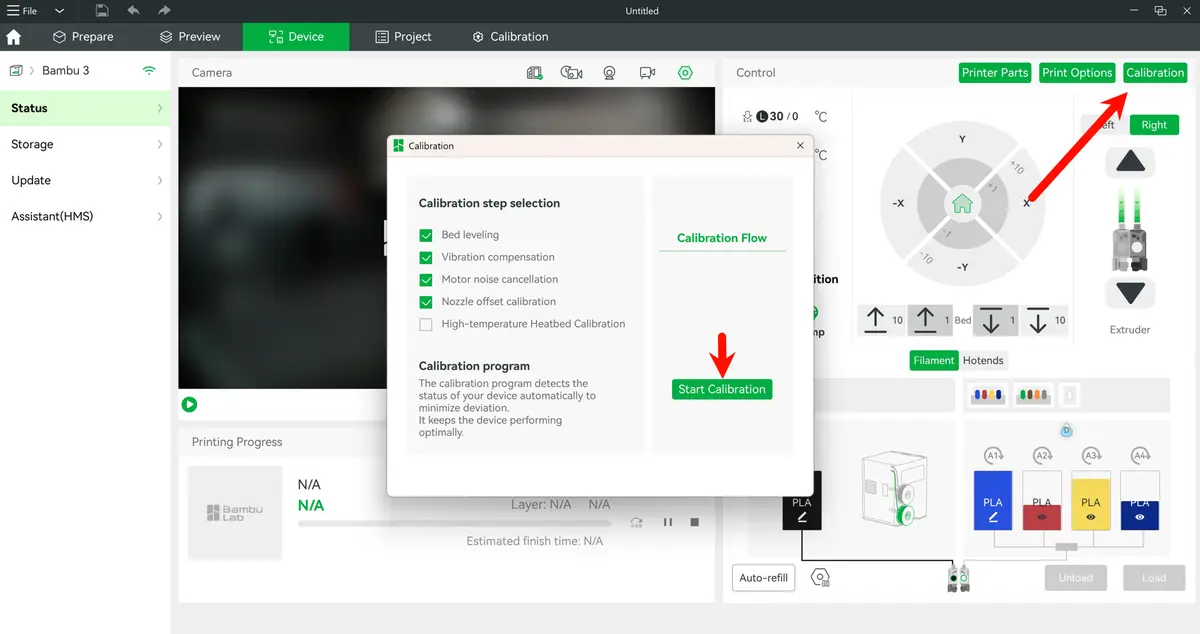Click the home axes button in the jog dial
The image size is (1200, 634).
click(x=962, y=204)
